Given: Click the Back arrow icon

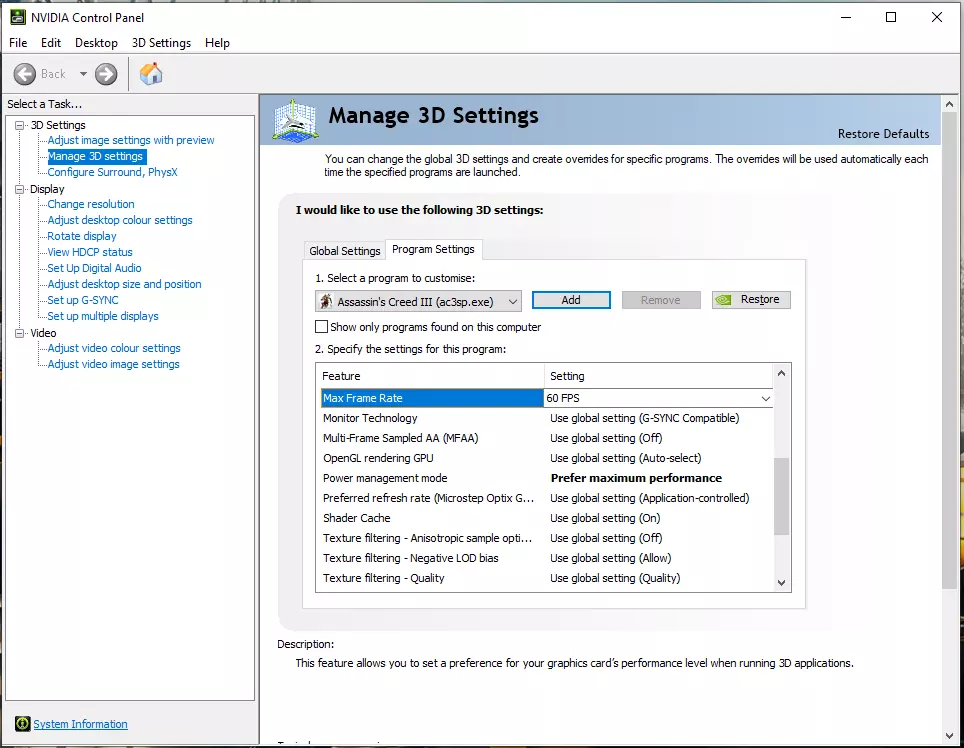Looking at the screenshot, I should click(25, 74).
